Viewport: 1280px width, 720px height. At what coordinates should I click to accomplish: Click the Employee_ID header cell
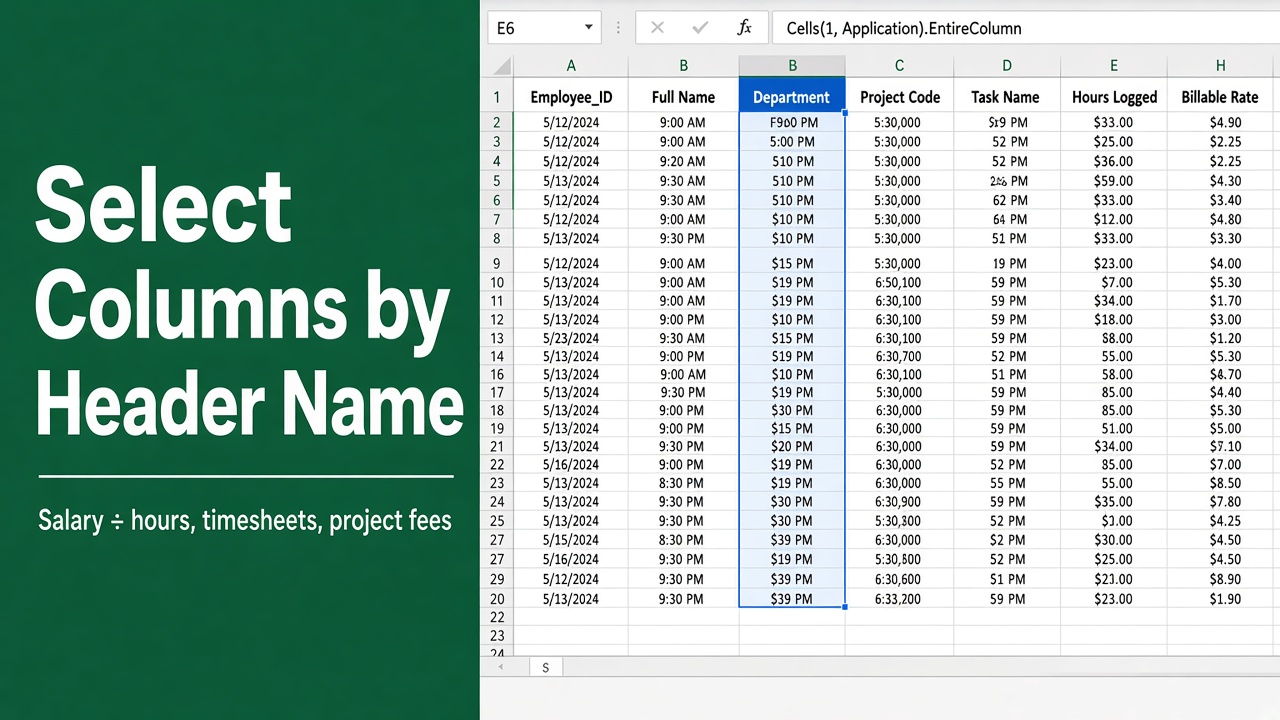(x=571, y=97)
